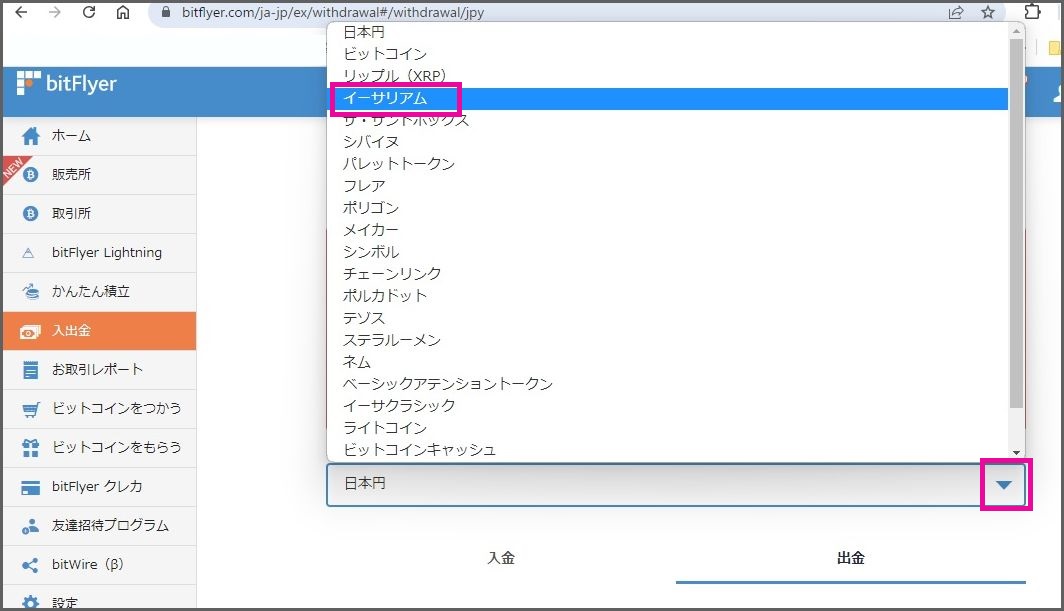Open 入出金 in the sidebar
The image size is (1064, 611).
(x=100, y=331)
